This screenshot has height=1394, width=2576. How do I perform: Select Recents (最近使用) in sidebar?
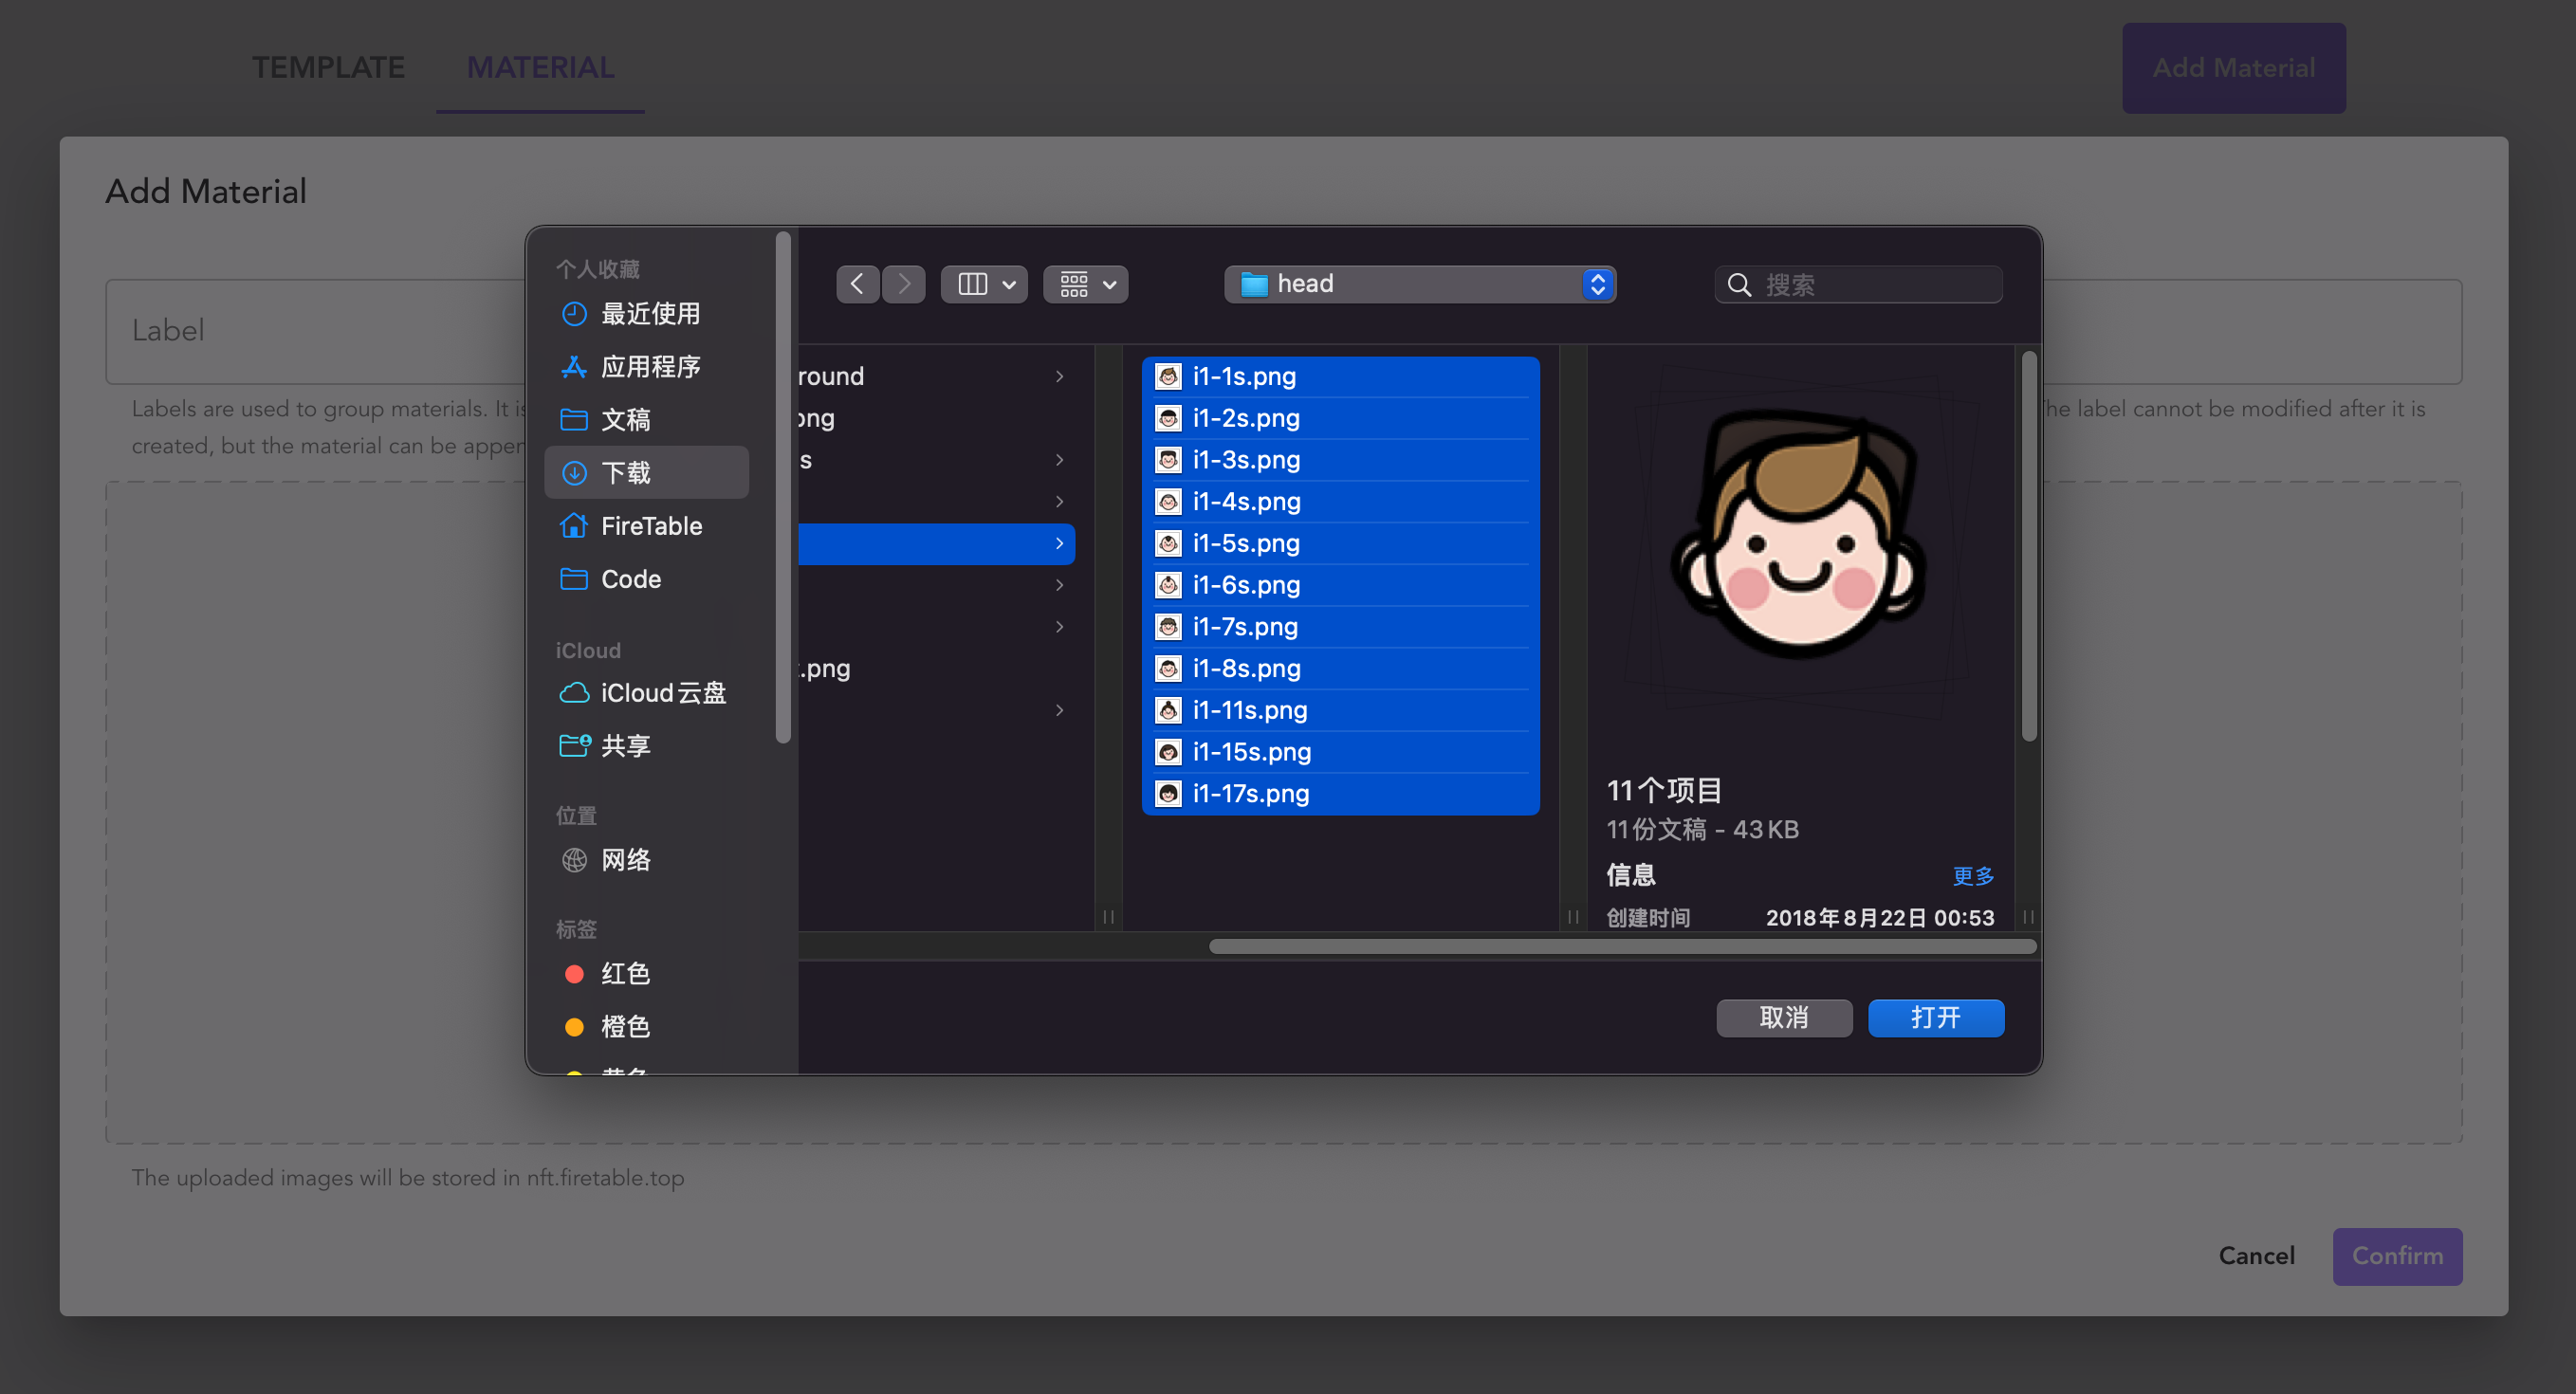649,314
